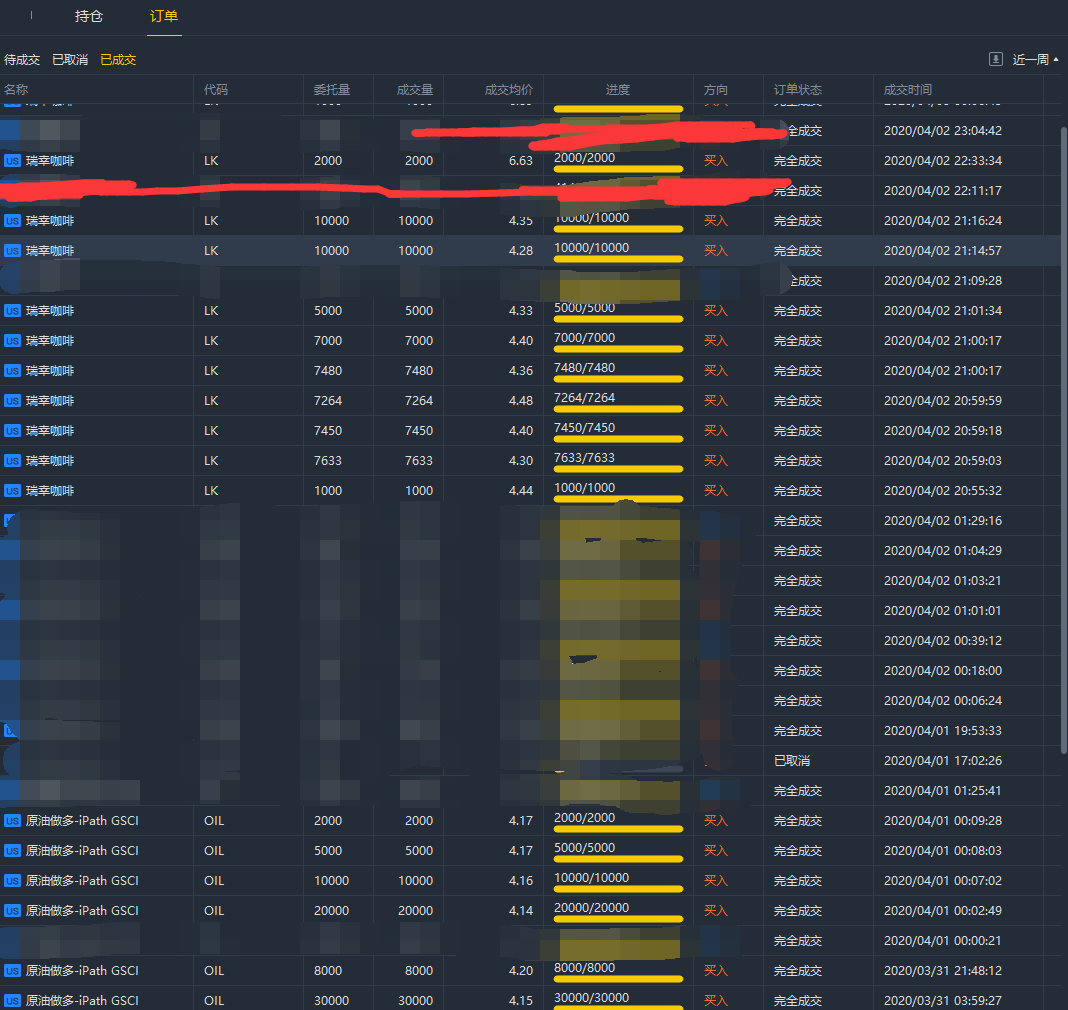Click 买入 direction in the 7480 row
Image resolution: width=1068 pixels, height=1010 pixels.
tap(716, 370)
